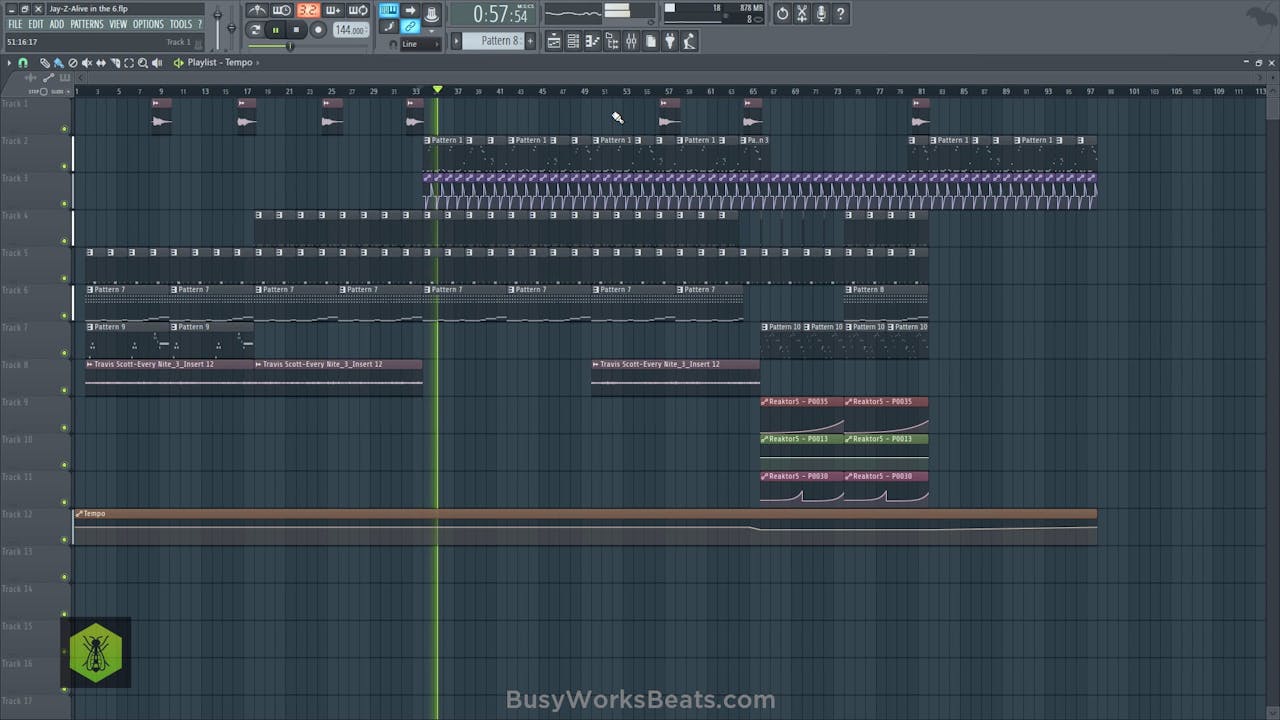Mute Track 1 with its green light
1280x720 pixels.
[x=65, y=129]
